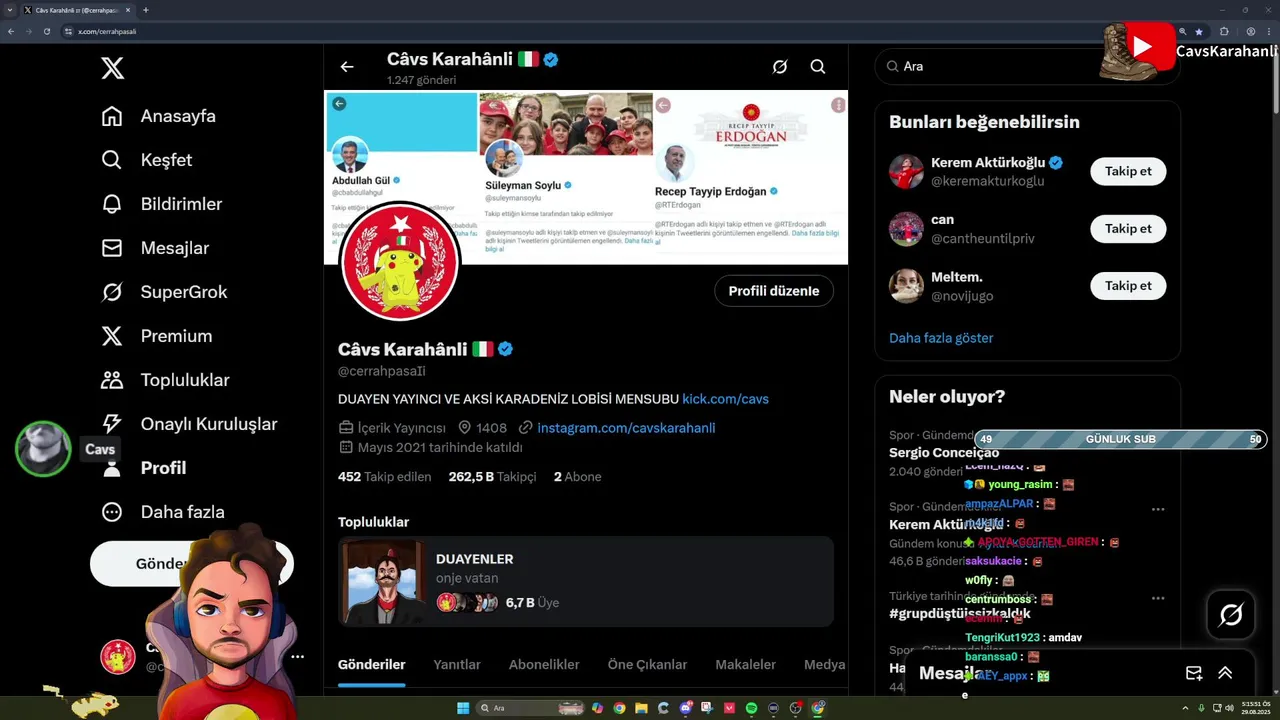Follow can with Takip et

point(1128,229)
